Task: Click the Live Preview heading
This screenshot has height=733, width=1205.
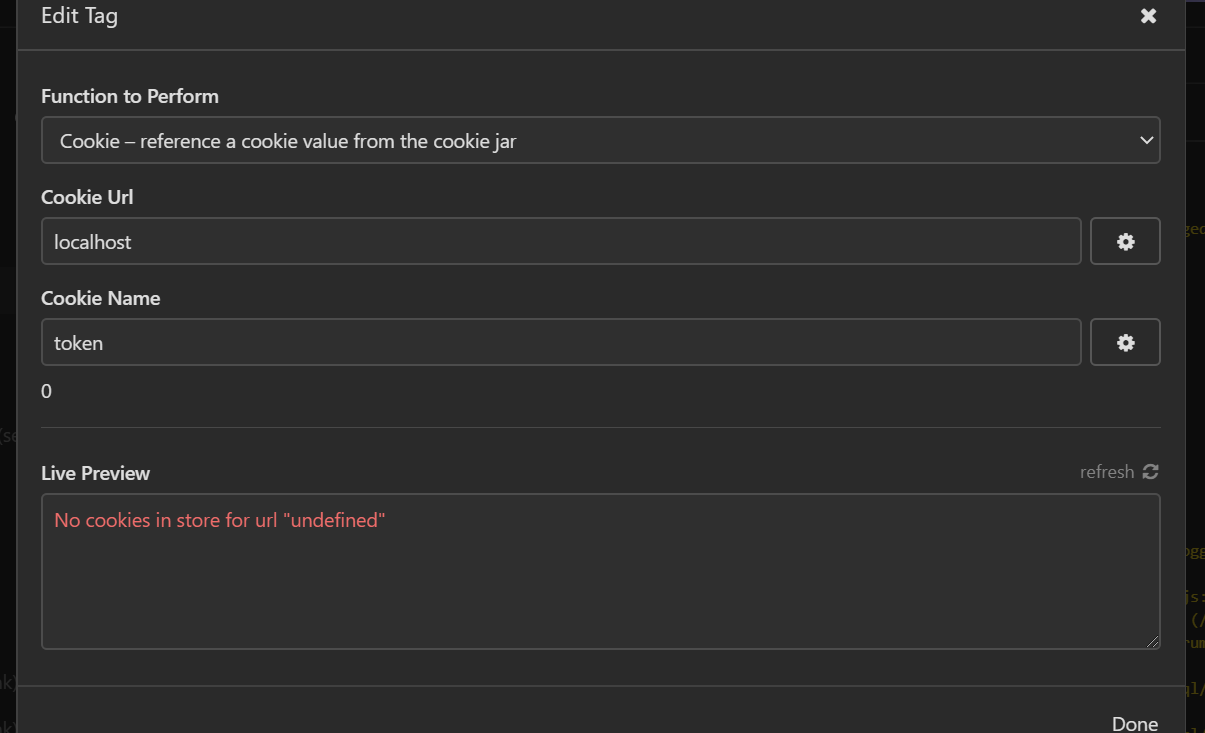Action: [95, 472]
